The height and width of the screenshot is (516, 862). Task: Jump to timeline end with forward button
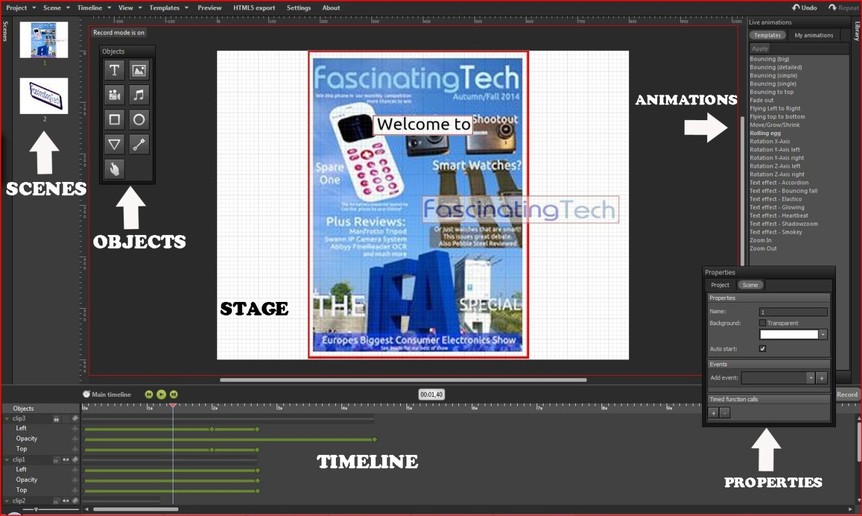click(x=174, y=394)
